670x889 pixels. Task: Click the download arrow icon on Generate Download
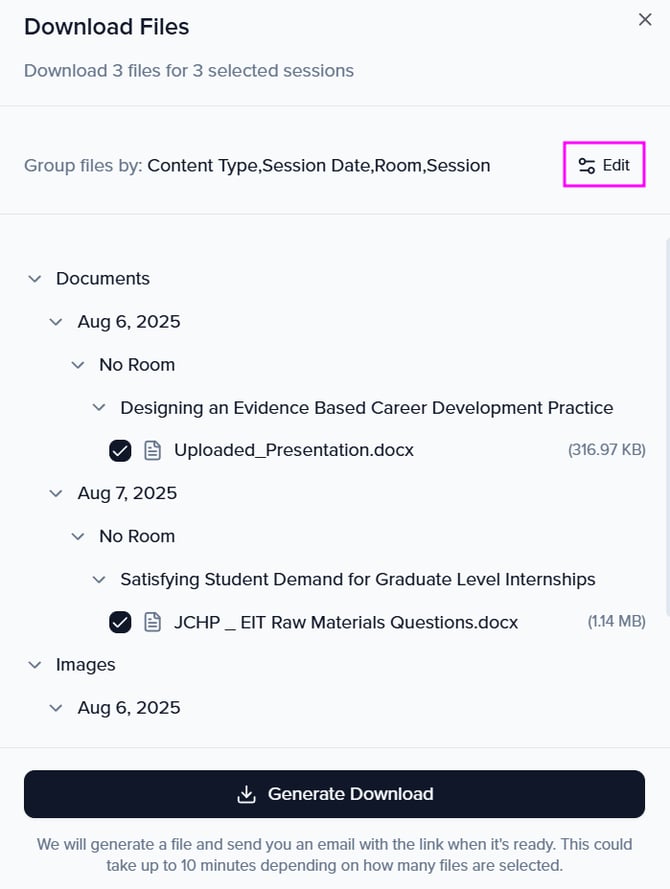[x=246, y=794]
